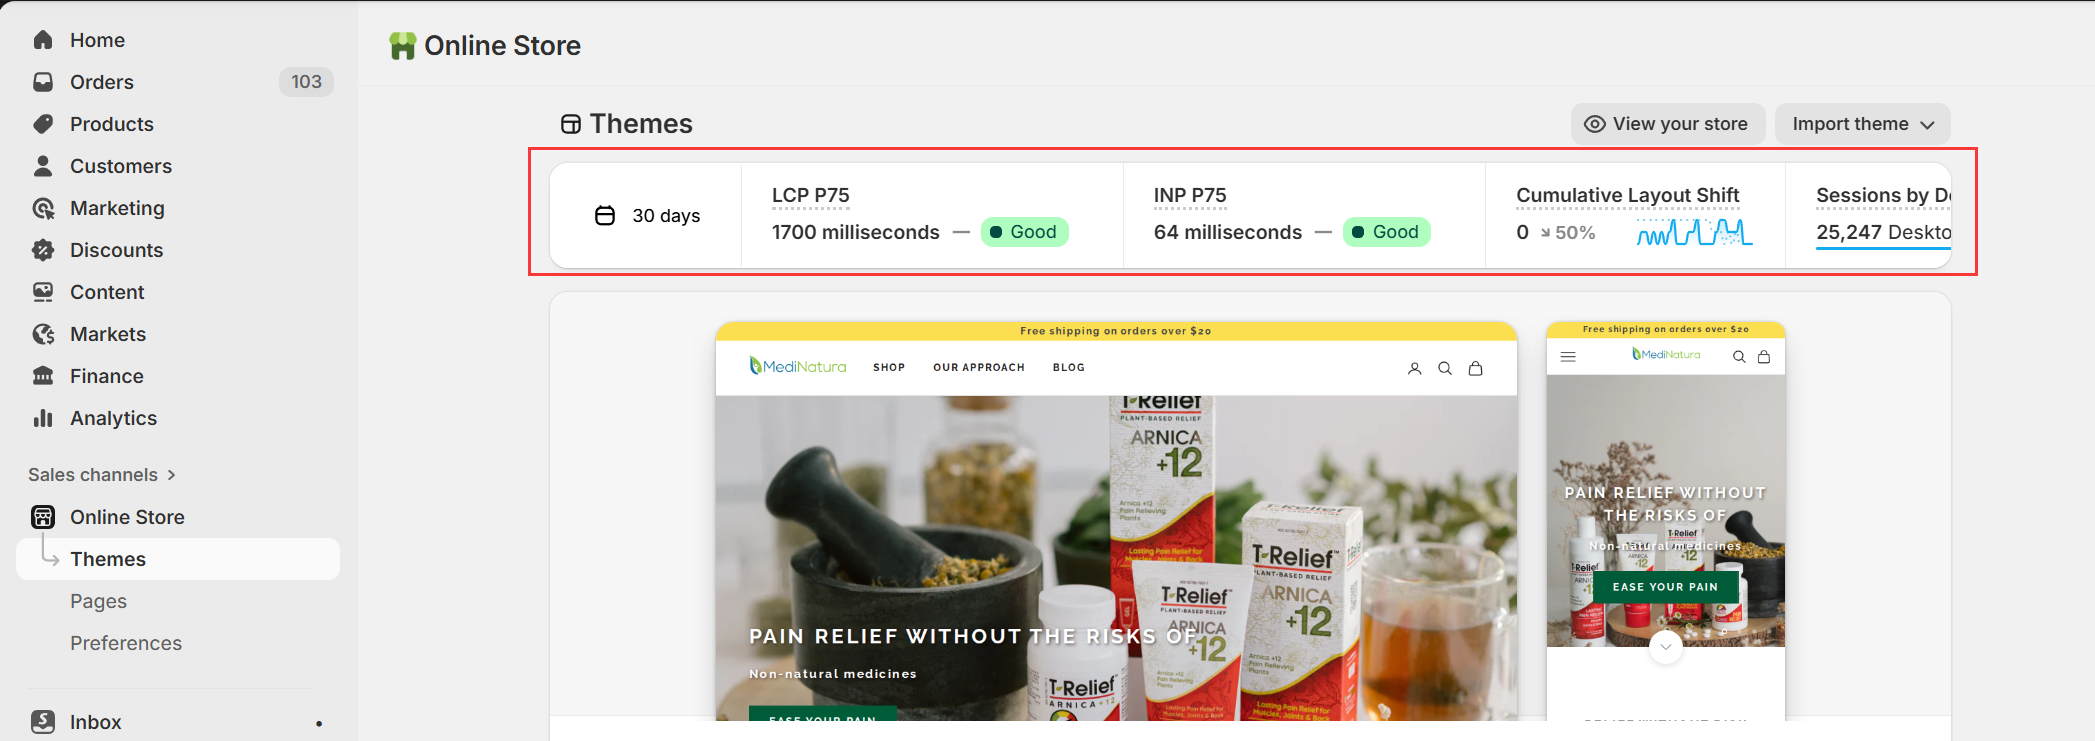Expand the Sales channels chevron
The width and height of the screenshot is (2095, 741).
pyautogui.click(x=172, y=475)
